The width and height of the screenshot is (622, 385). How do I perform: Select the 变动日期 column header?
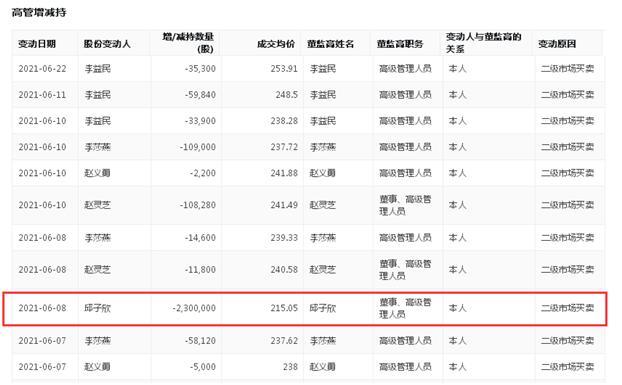pos(37,44)
